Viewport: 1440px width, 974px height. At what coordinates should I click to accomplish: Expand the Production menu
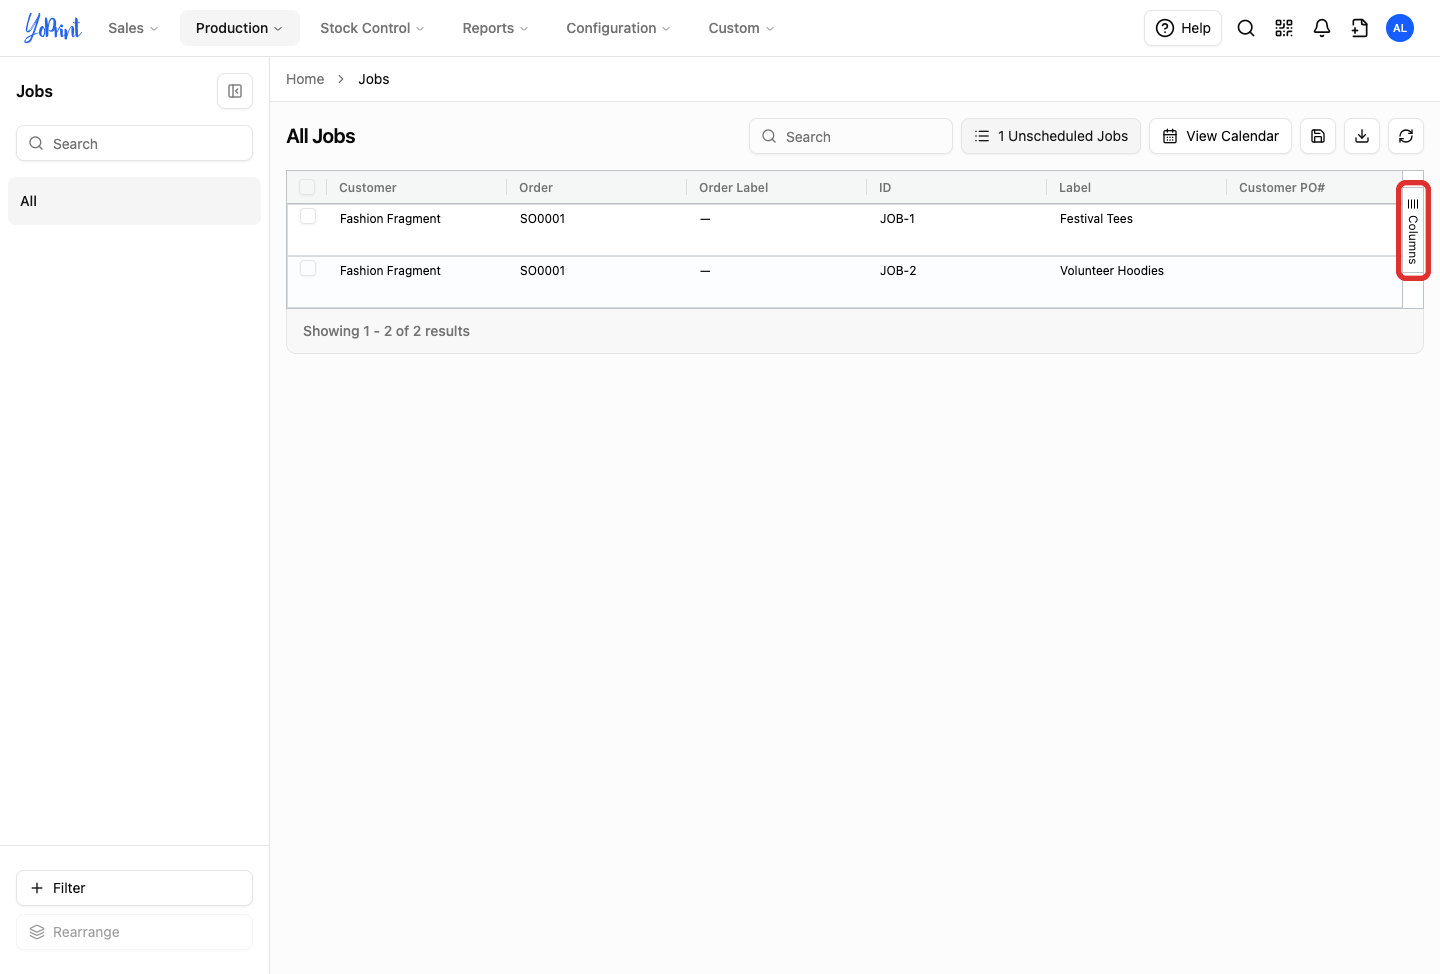click(239, 28)
